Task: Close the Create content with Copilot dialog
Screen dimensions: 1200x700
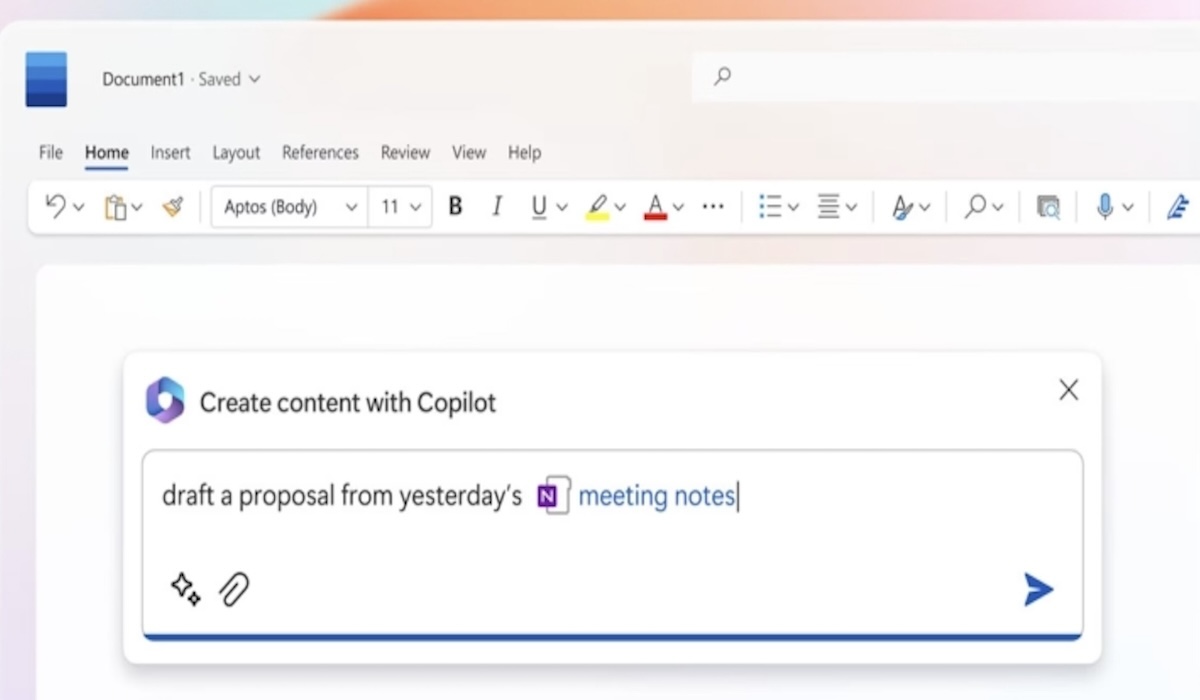Action: pos(1069,390)
